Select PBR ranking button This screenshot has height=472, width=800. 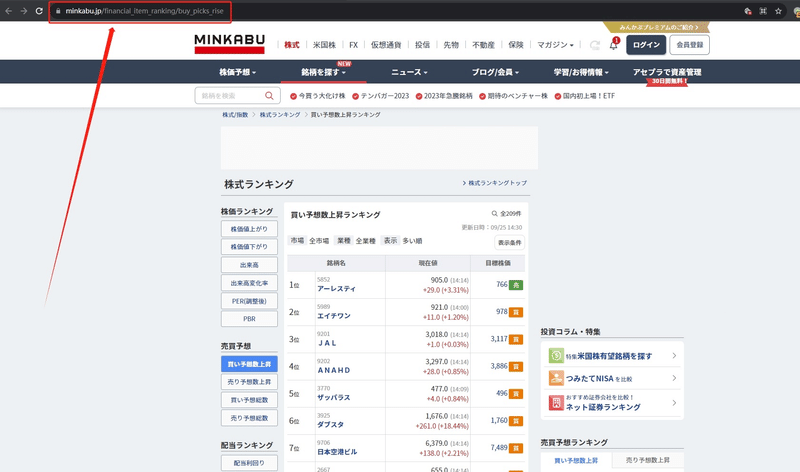point(249,319)
